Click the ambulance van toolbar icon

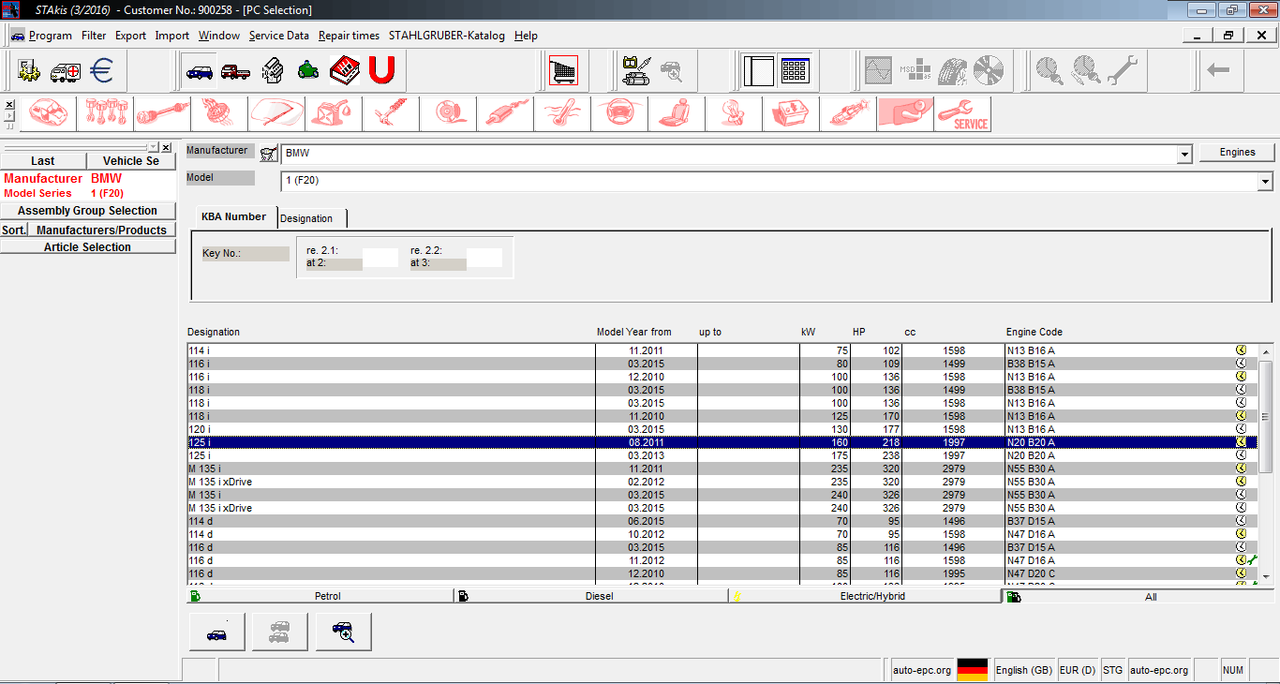65,71
